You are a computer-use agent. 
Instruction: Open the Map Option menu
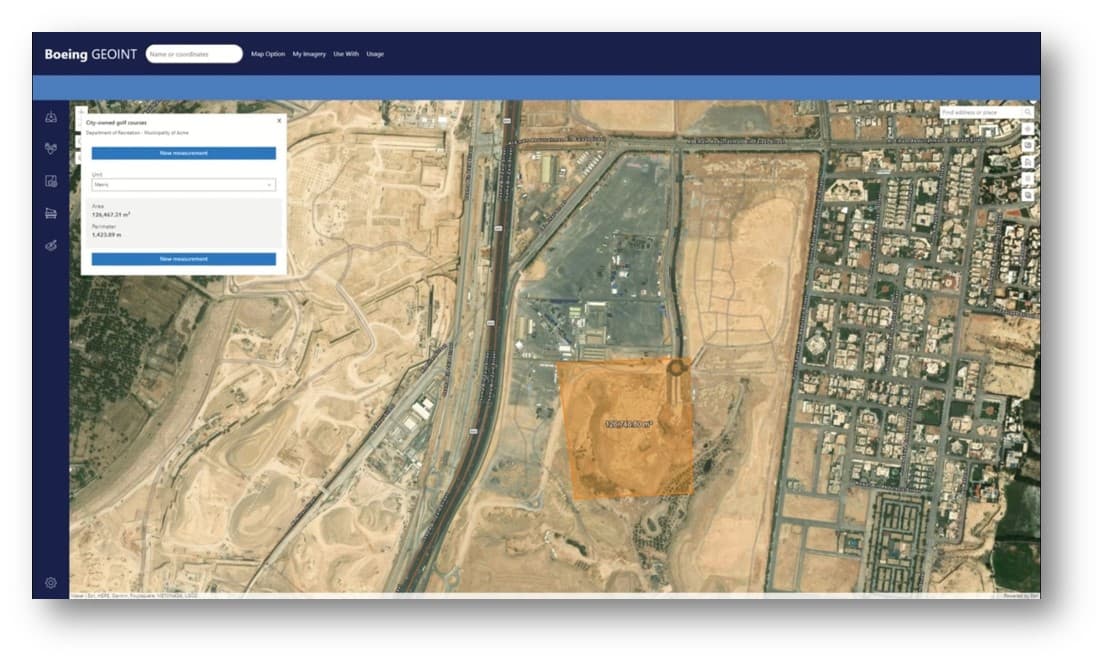(x=268, y=54)
